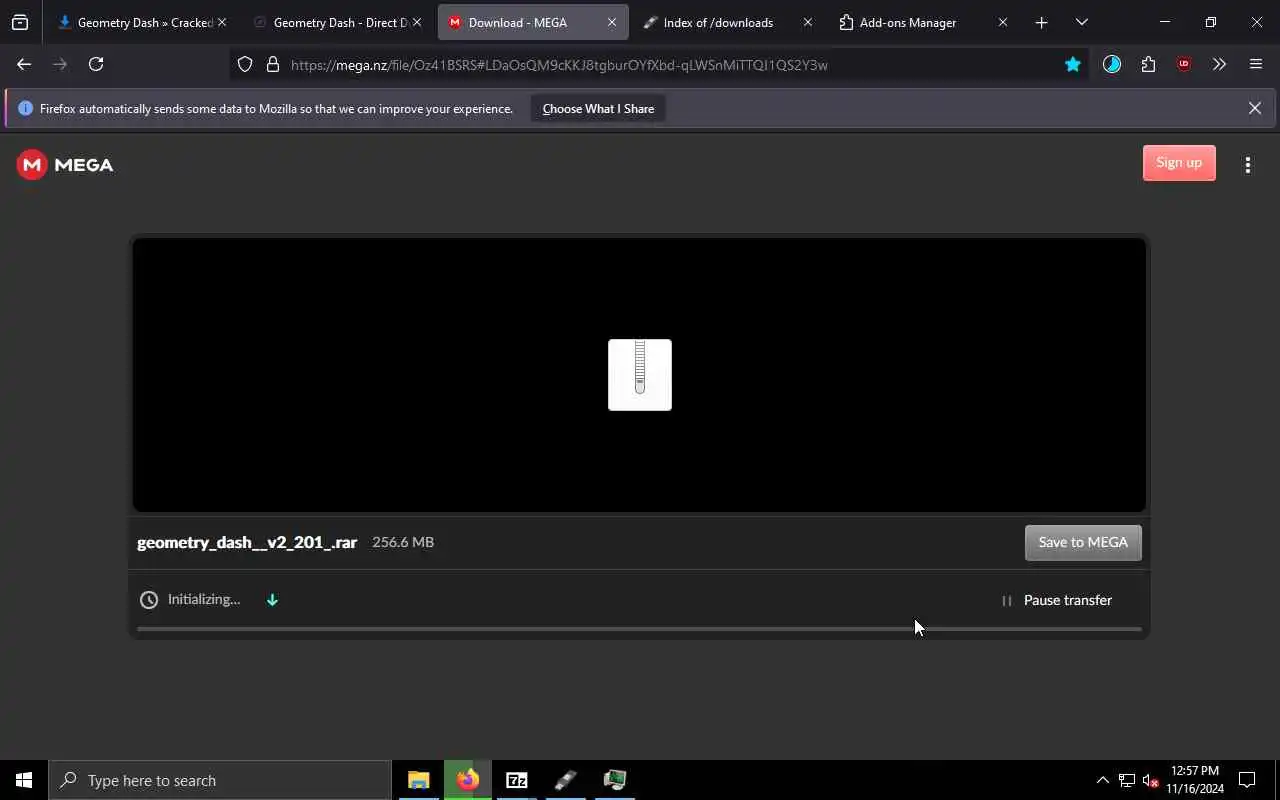The width and height of the screenshot is (1280, 800).
Task: Click the forward navigation arrow
Action: tap(60, 64)
